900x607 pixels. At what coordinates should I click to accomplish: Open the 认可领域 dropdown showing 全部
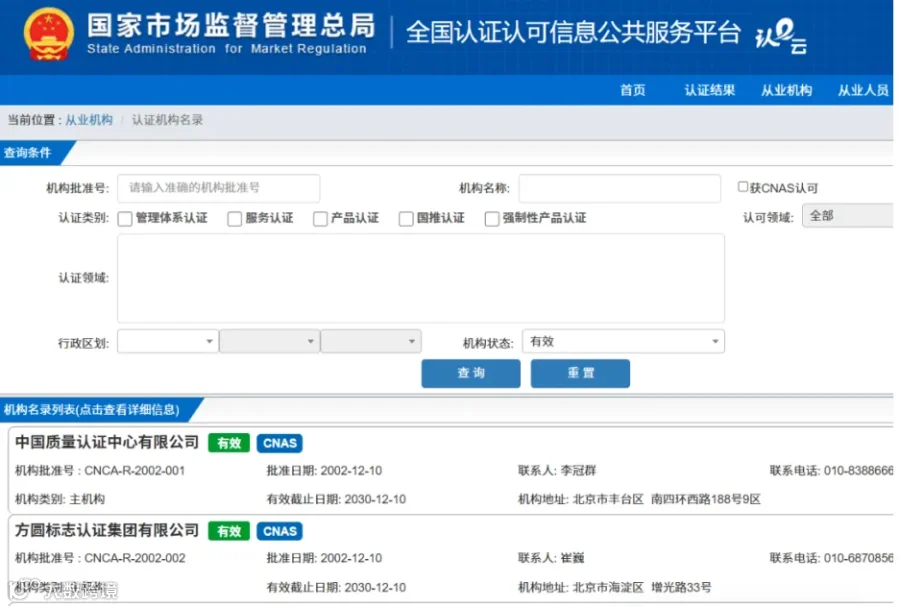(848, 216)
